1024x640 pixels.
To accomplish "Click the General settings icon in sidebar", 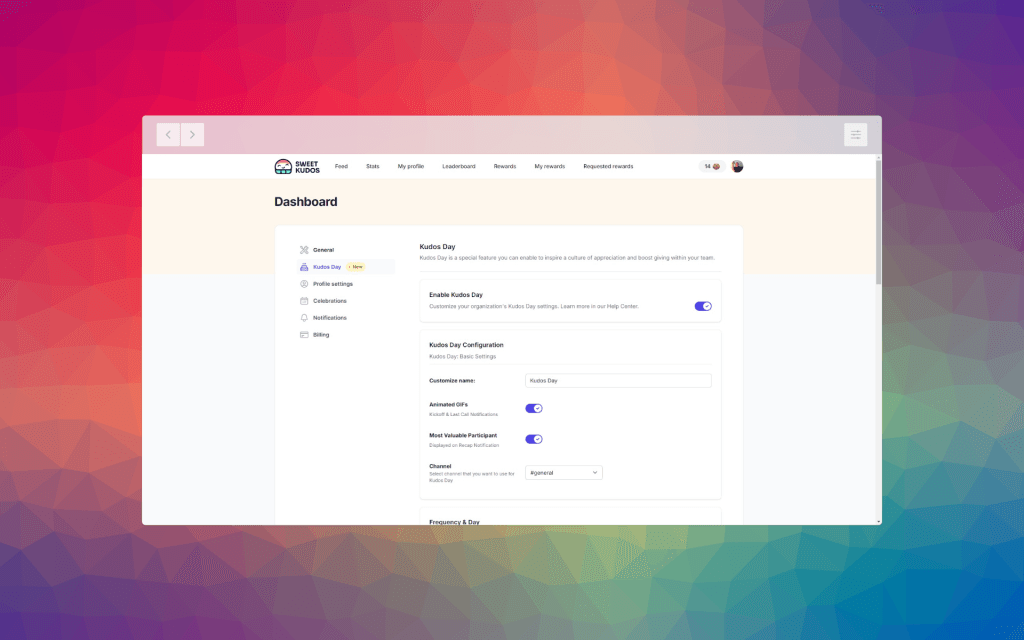I will (304, 250).
